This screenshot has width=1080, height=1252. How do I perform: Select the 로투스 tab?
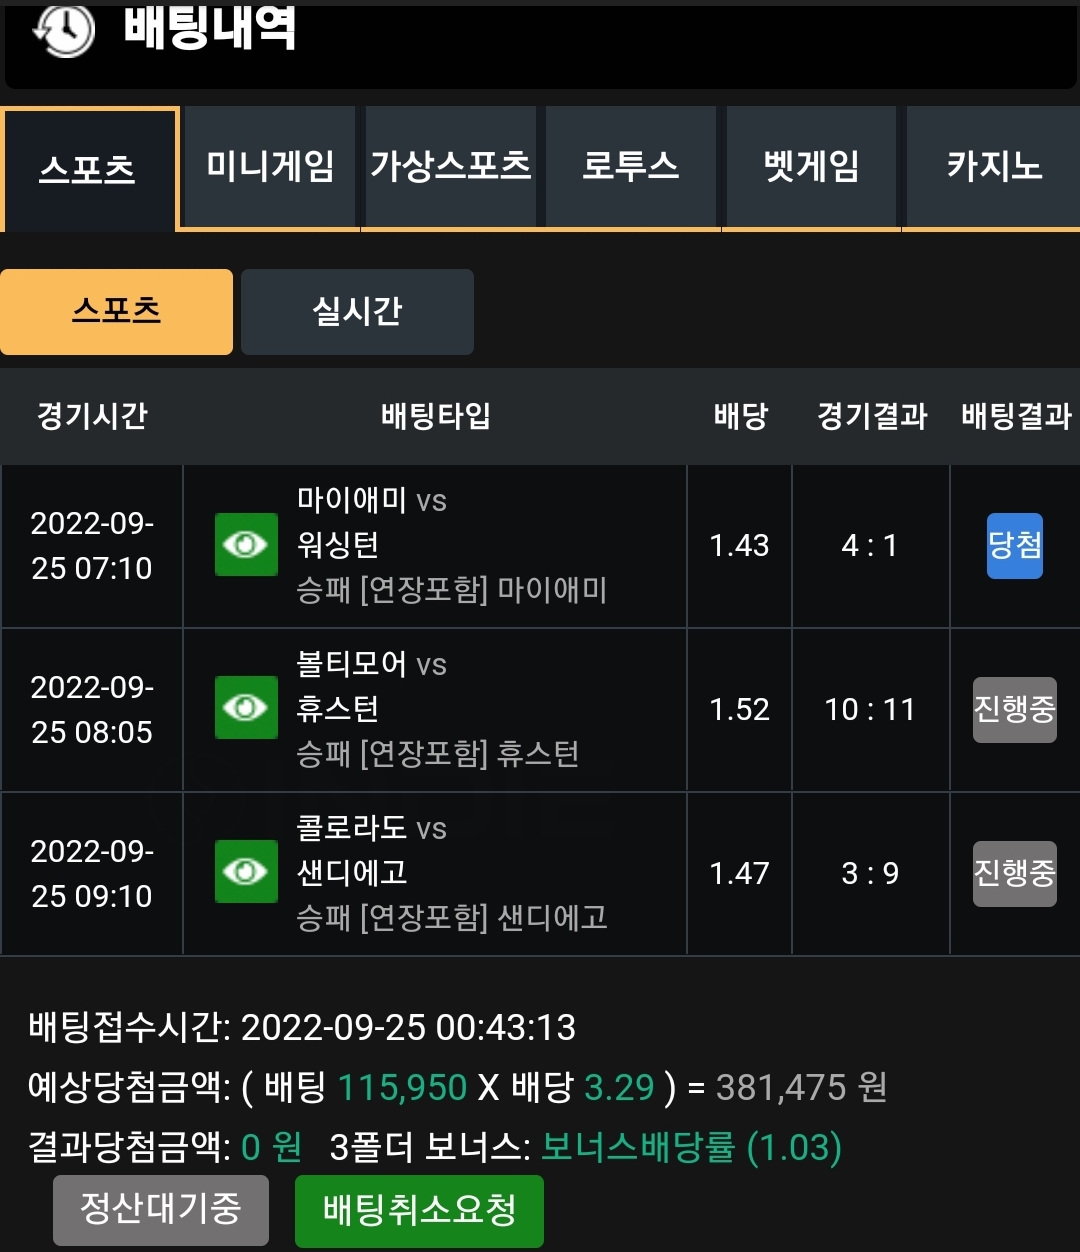631,167
